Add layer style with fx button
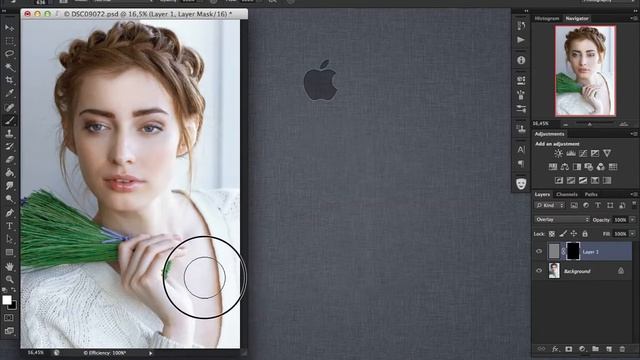Screen dimensions: 640x360 coord(555,349)
